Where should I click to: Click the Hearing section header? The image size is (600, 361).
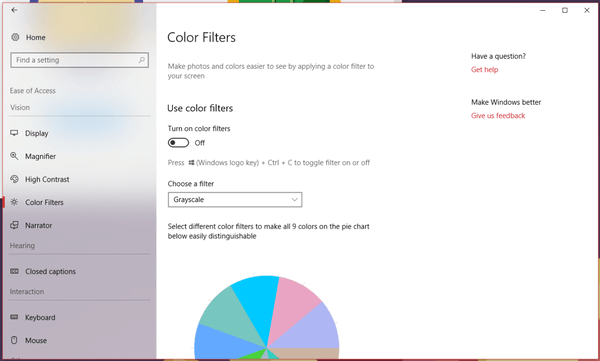(x=22, y=246)
